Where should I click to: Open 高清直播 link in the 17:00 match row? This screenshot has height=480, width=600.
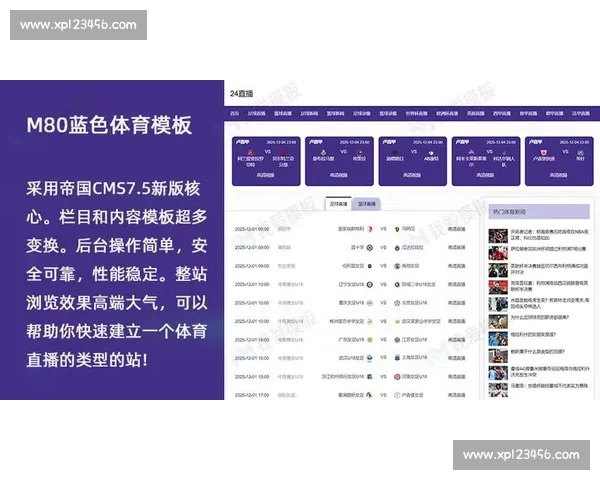pos(456,395)
